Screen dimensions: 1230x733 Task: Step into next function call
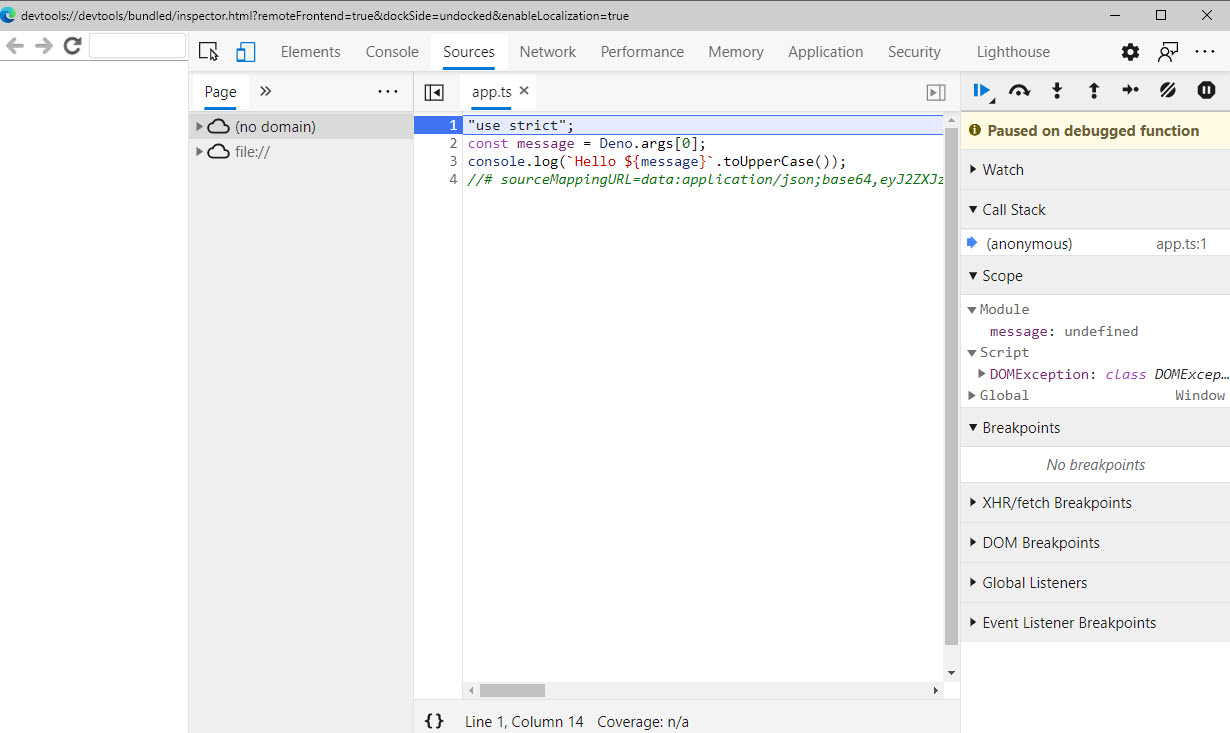click(1056, 91)
